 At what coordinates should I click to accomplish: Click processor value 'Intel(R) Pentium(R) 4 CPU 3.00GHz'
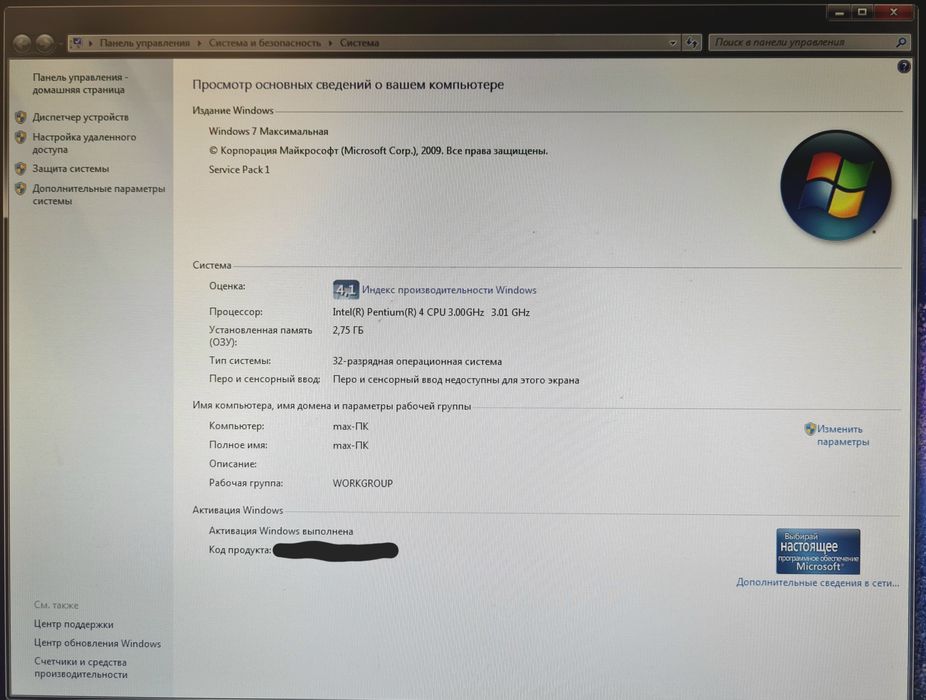(408, 312)
